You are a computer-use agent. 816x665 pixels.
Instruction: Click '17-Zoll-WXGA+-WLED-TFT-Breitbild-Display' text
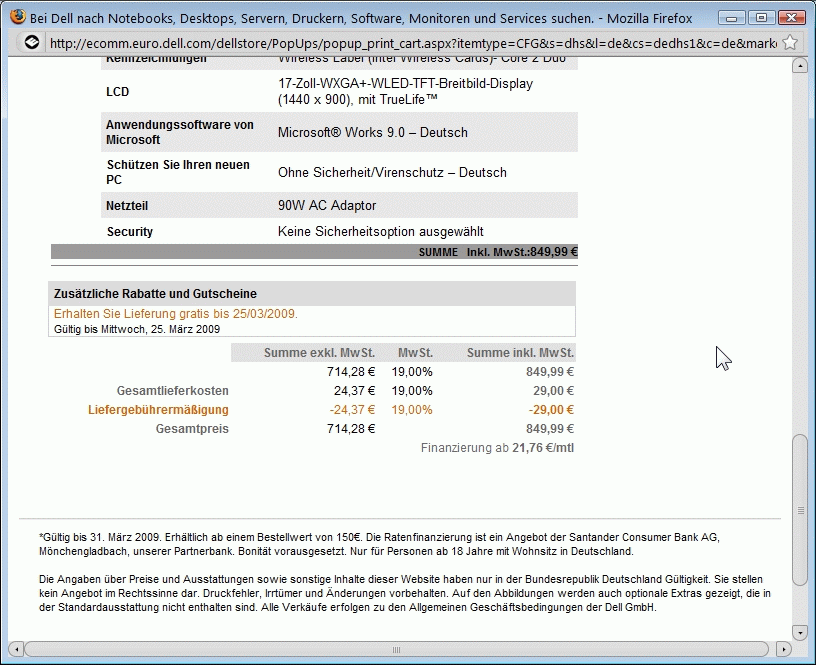[405, 83]
